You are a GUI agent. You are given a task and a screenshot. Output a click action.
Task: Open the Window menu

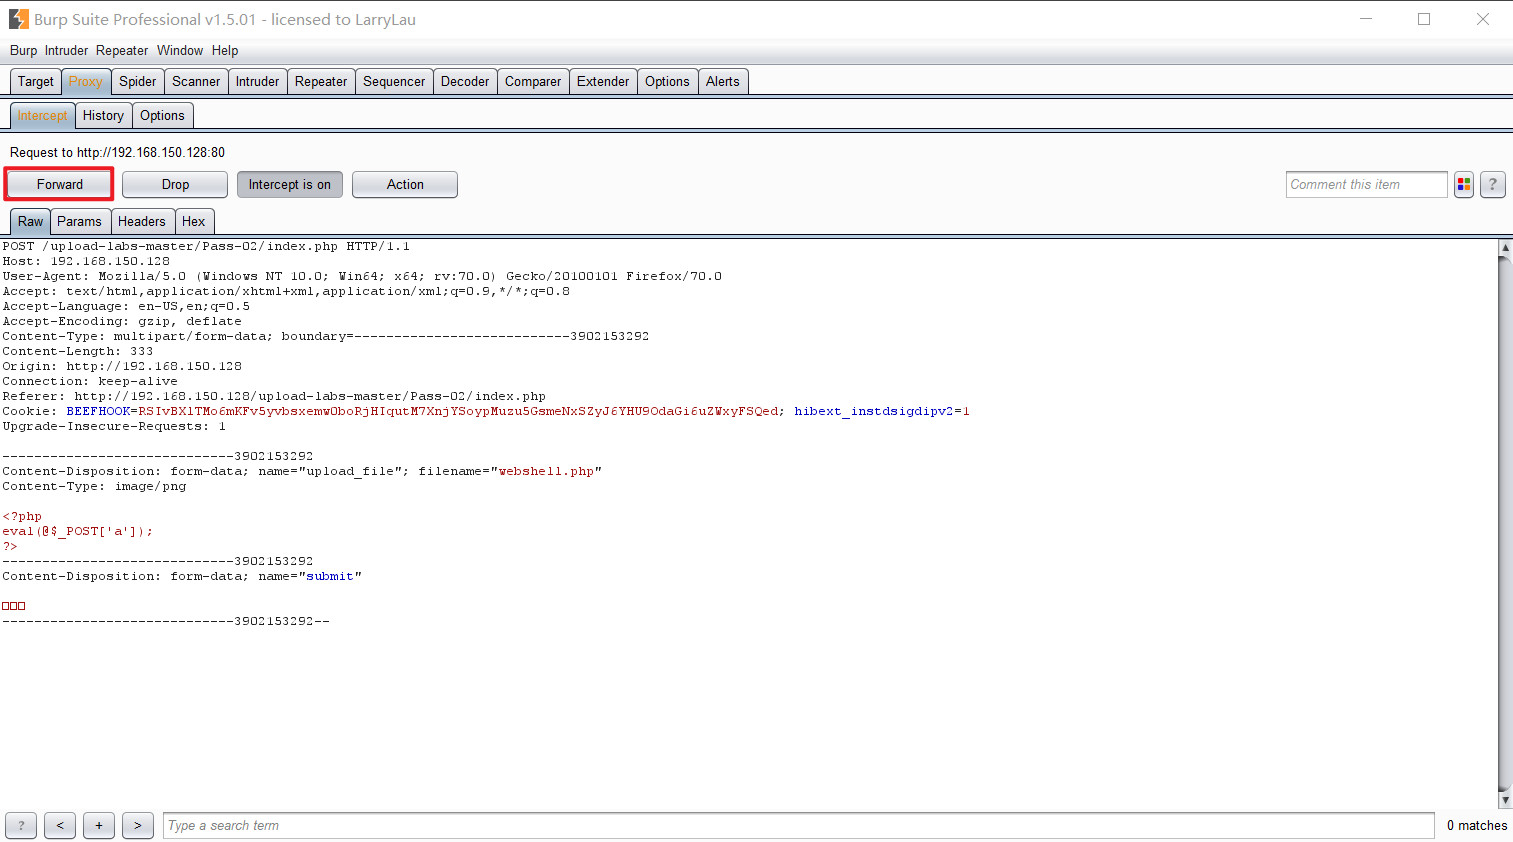180,51
